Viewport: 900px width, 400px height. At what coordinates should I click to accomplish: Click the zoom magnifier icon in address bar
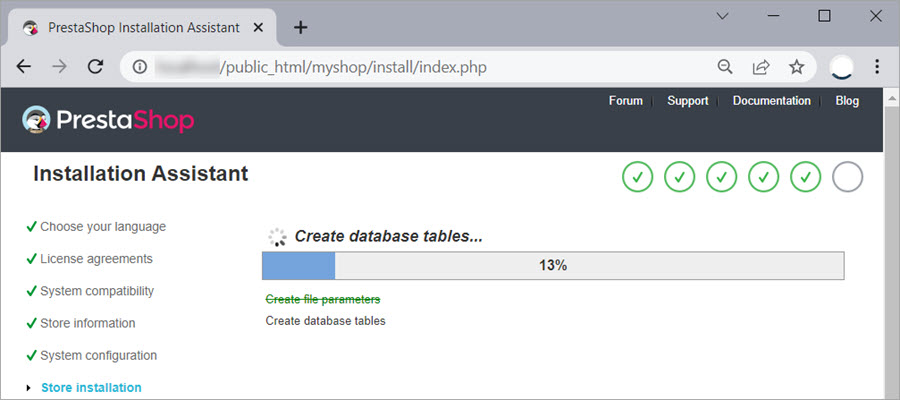click(726, 67)
